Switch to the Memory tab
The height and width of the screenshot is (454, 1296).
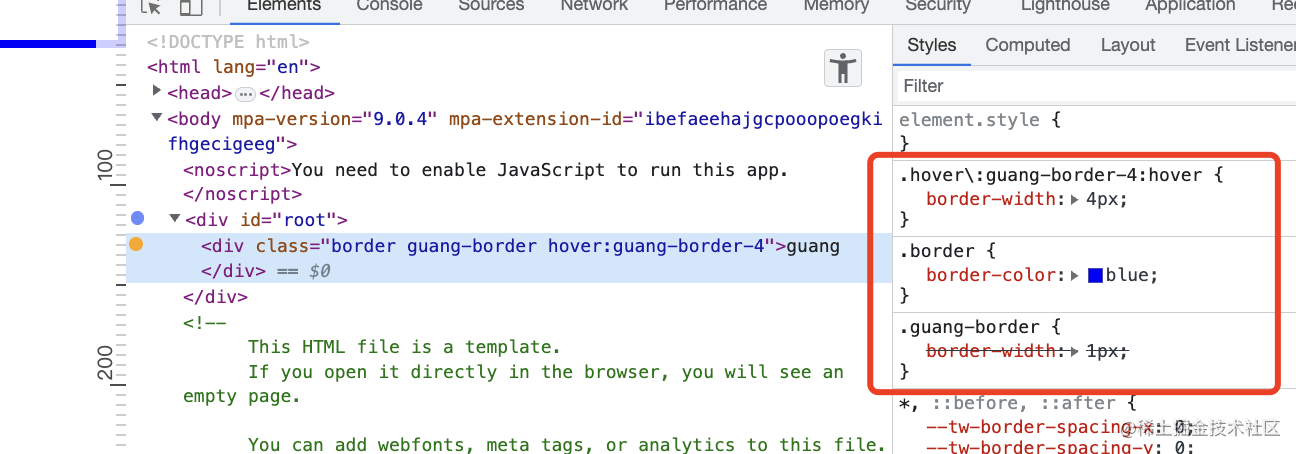[836, 5]
